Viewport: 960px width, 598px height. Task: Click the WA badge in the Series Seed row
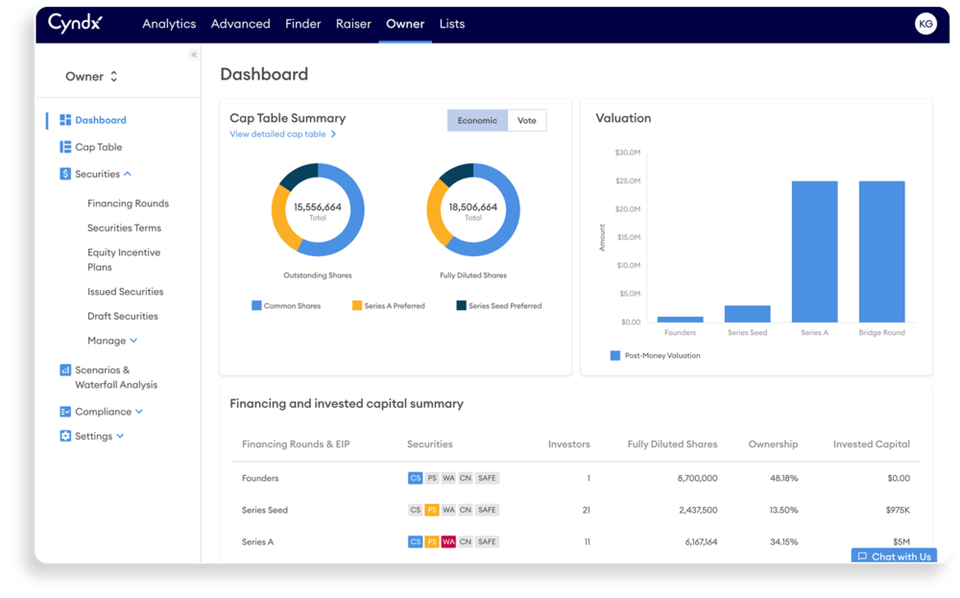(x=449, y=510)
